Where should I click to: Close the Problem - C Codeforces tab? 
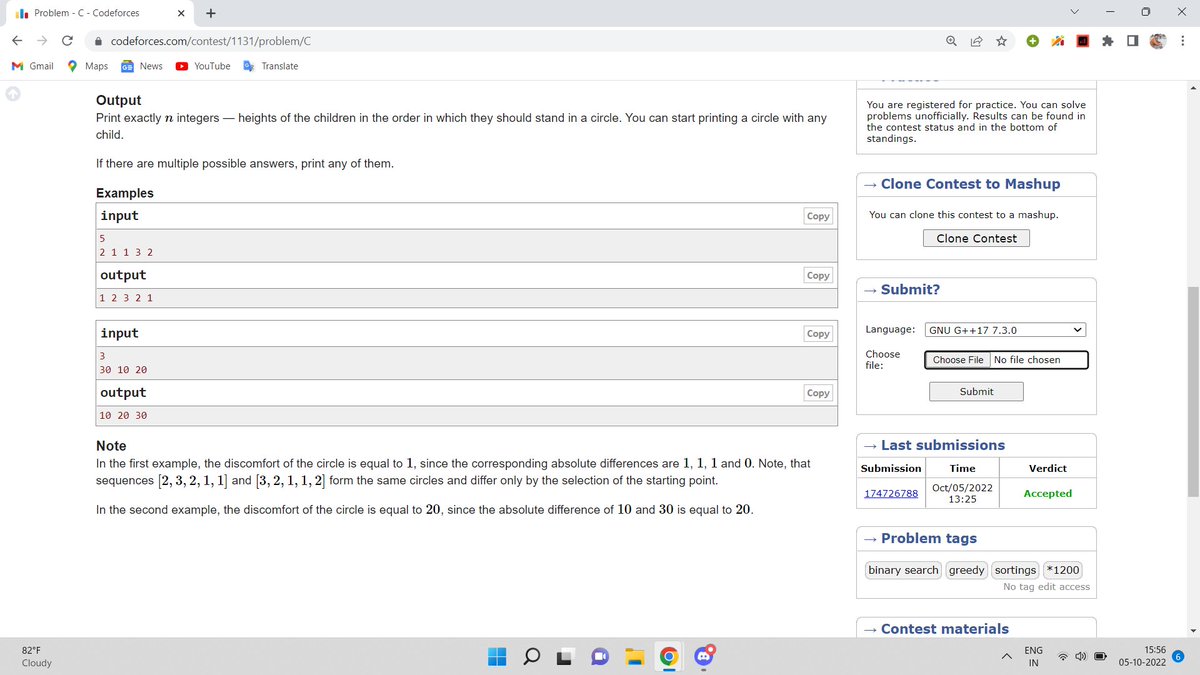click(181, 13)
